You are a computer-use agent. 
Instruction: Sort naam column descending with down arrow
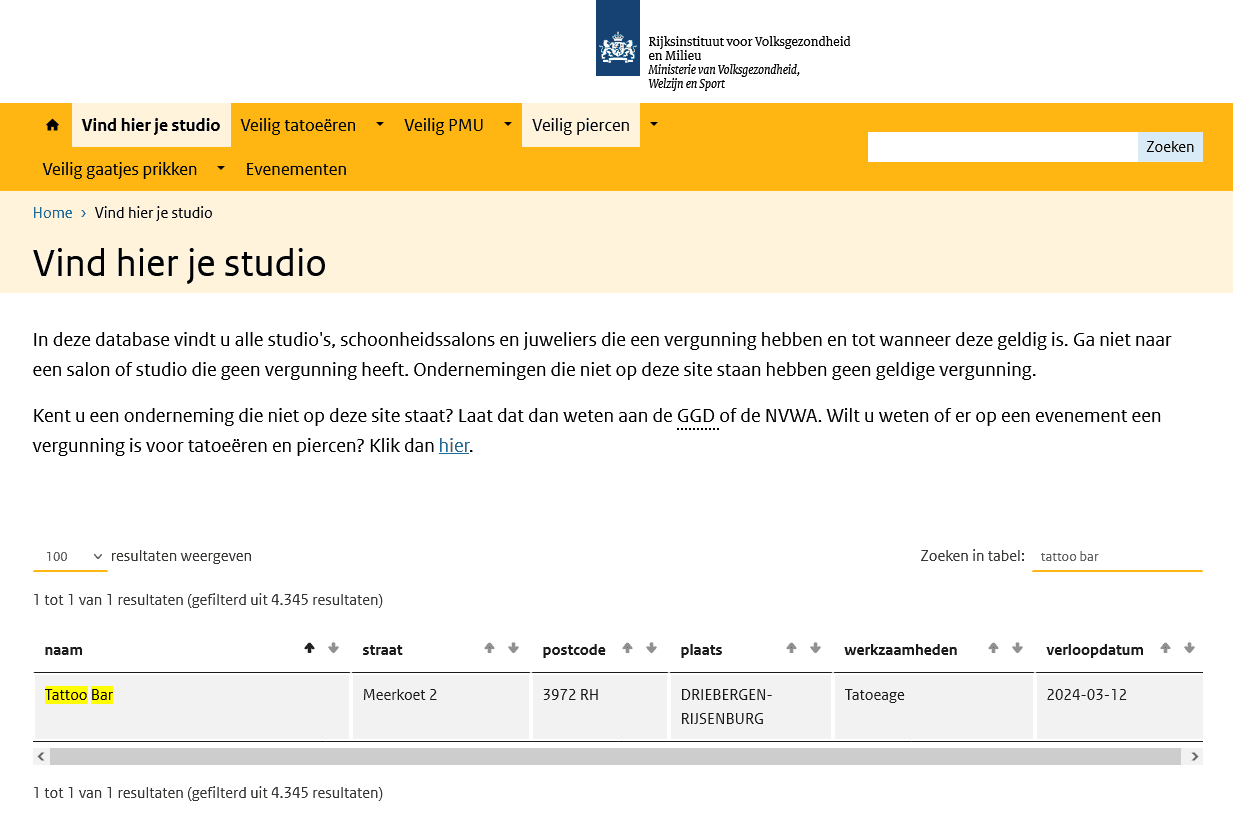pyautogui.click(x=333, y=648)
